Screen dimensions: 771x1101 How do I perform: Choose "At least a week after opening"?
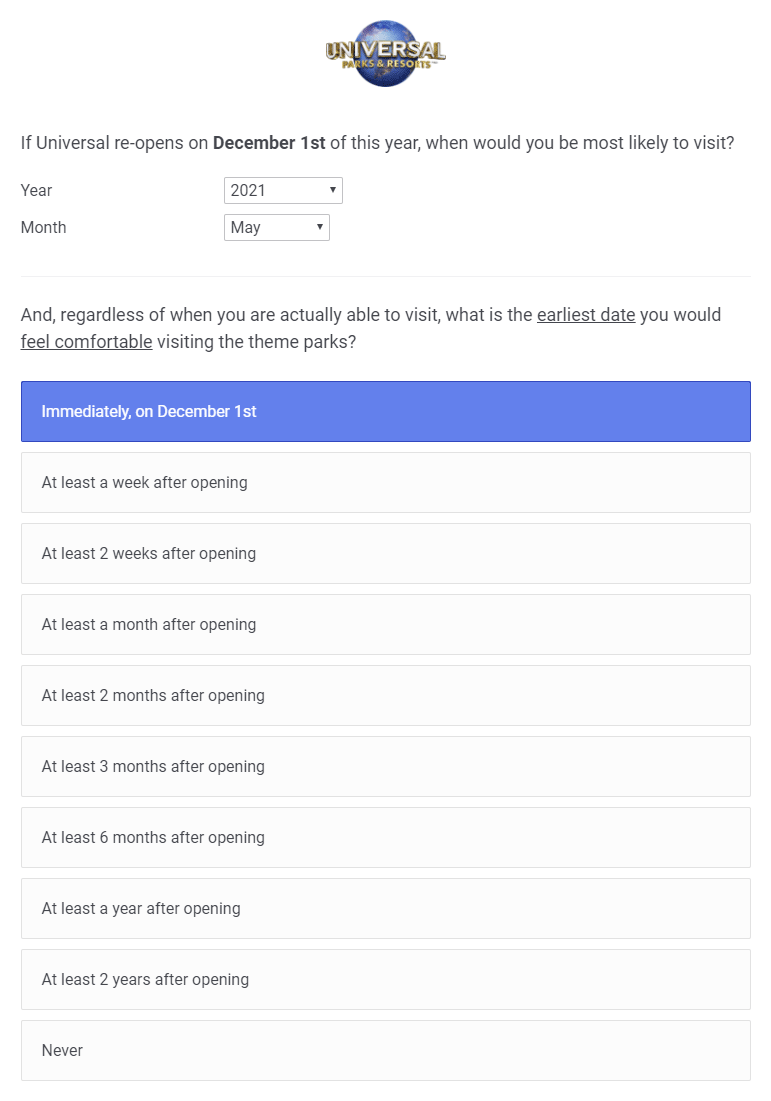(385, 482)
